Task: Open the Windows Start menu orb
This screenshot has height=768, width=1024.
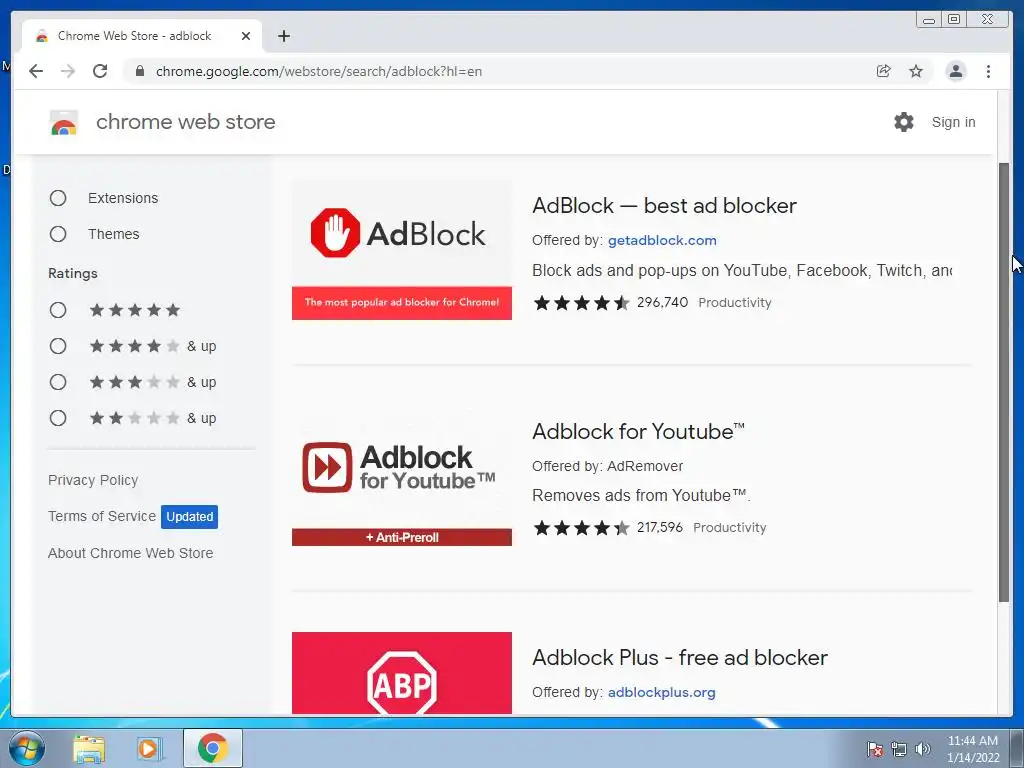Action: point(27,748)
